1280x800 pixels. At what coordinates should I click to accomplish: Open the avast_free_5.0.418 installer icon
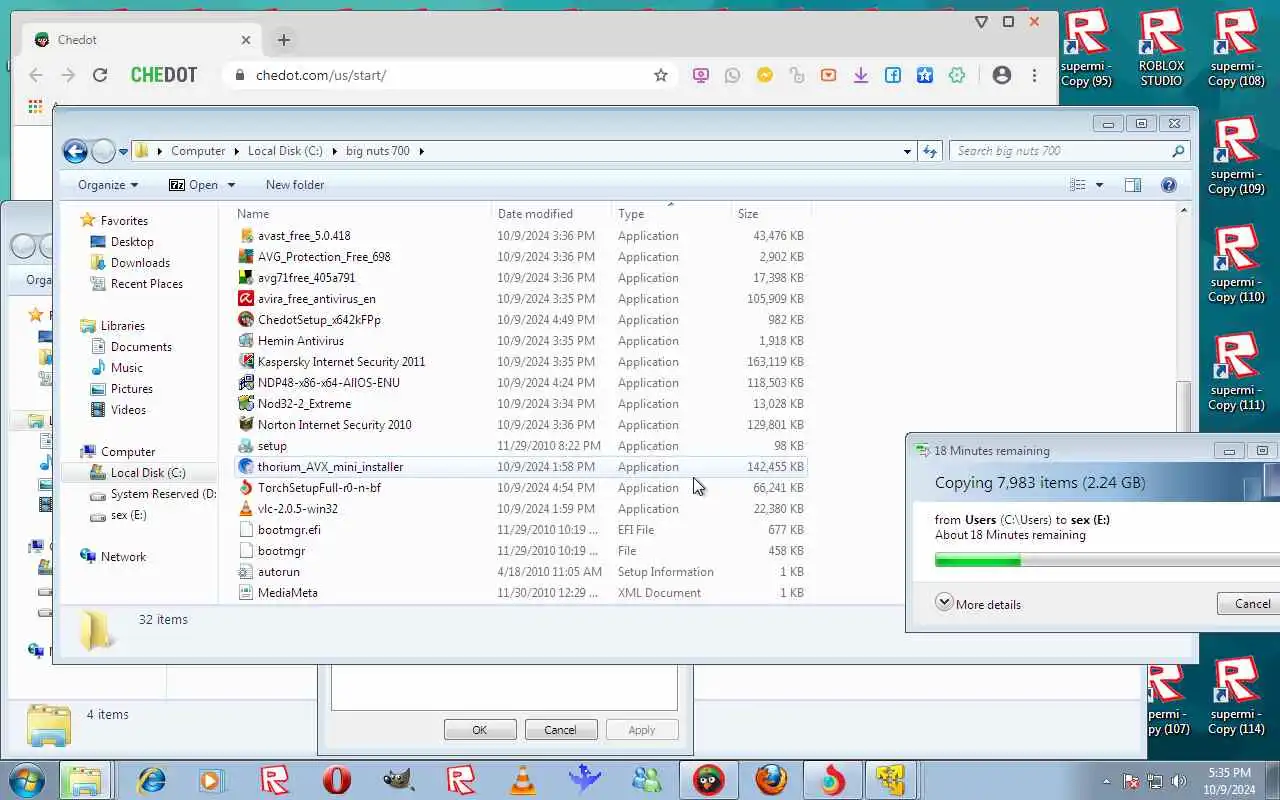247,236
